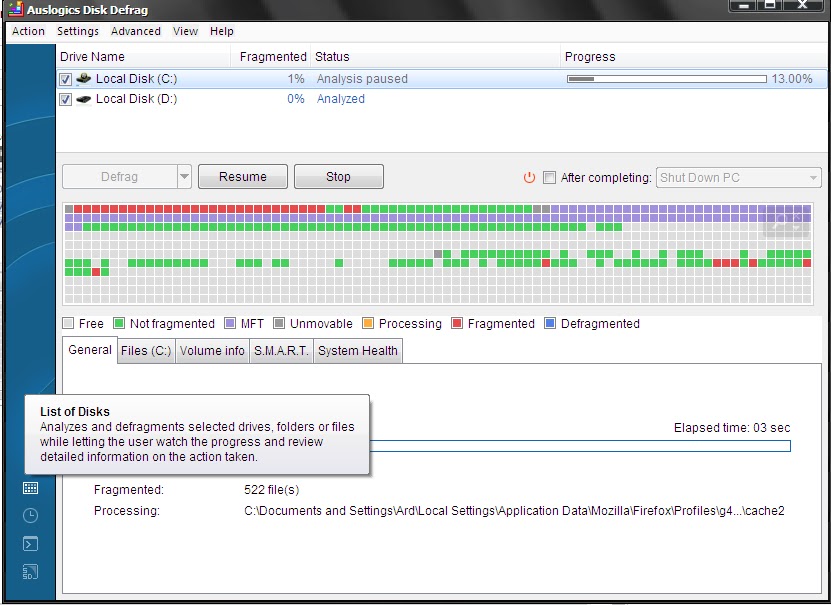
Task: Switch to the System Health tab
Action: tap(358, 351)
